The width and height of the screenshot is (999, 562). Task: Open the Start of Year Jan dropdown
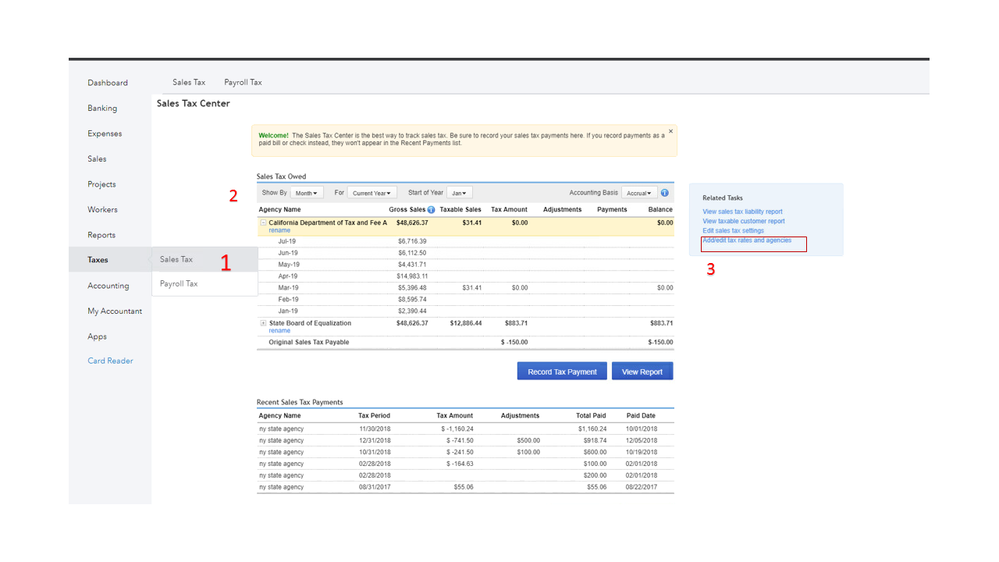pyautogui.click(x=459, y=193)
